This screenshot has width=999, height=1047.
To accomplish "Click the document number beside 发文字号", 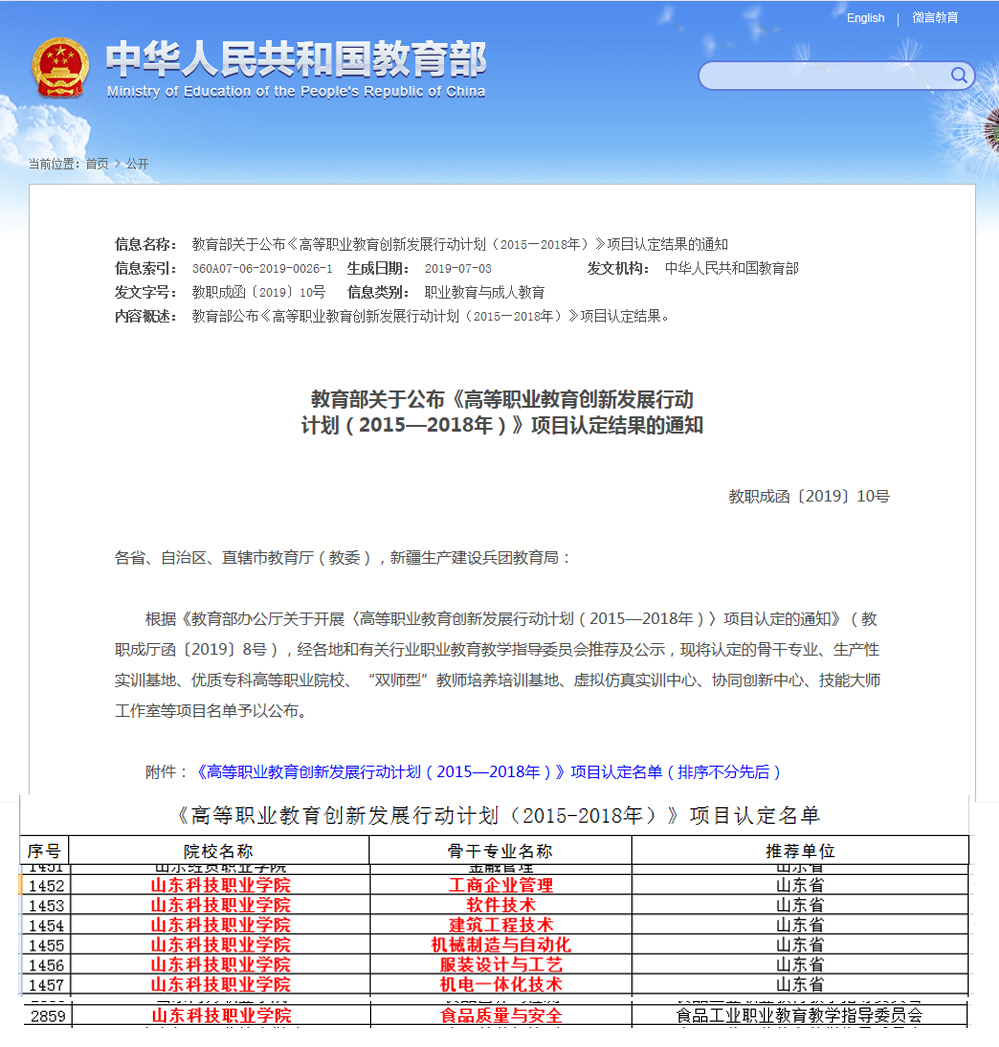I will [258, 292].
